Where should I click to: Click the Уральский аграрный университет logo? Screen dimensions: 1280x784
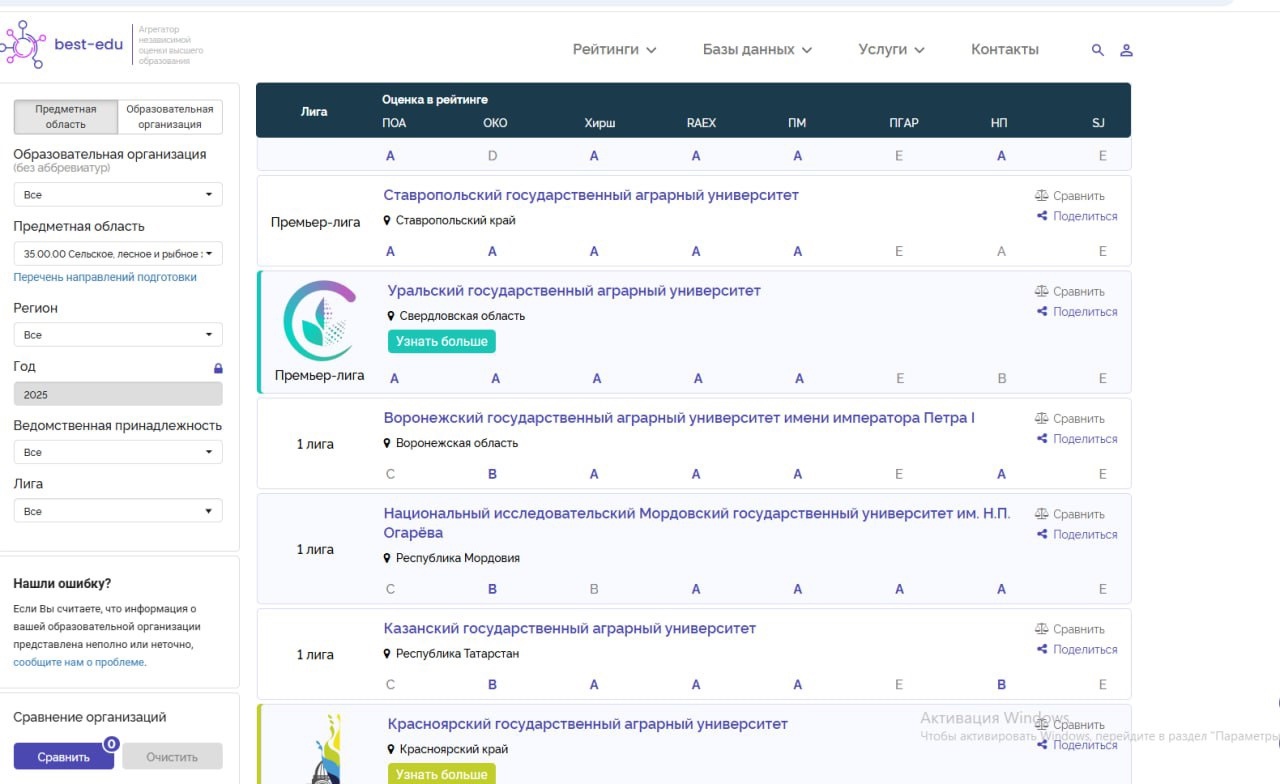[320, 321]
